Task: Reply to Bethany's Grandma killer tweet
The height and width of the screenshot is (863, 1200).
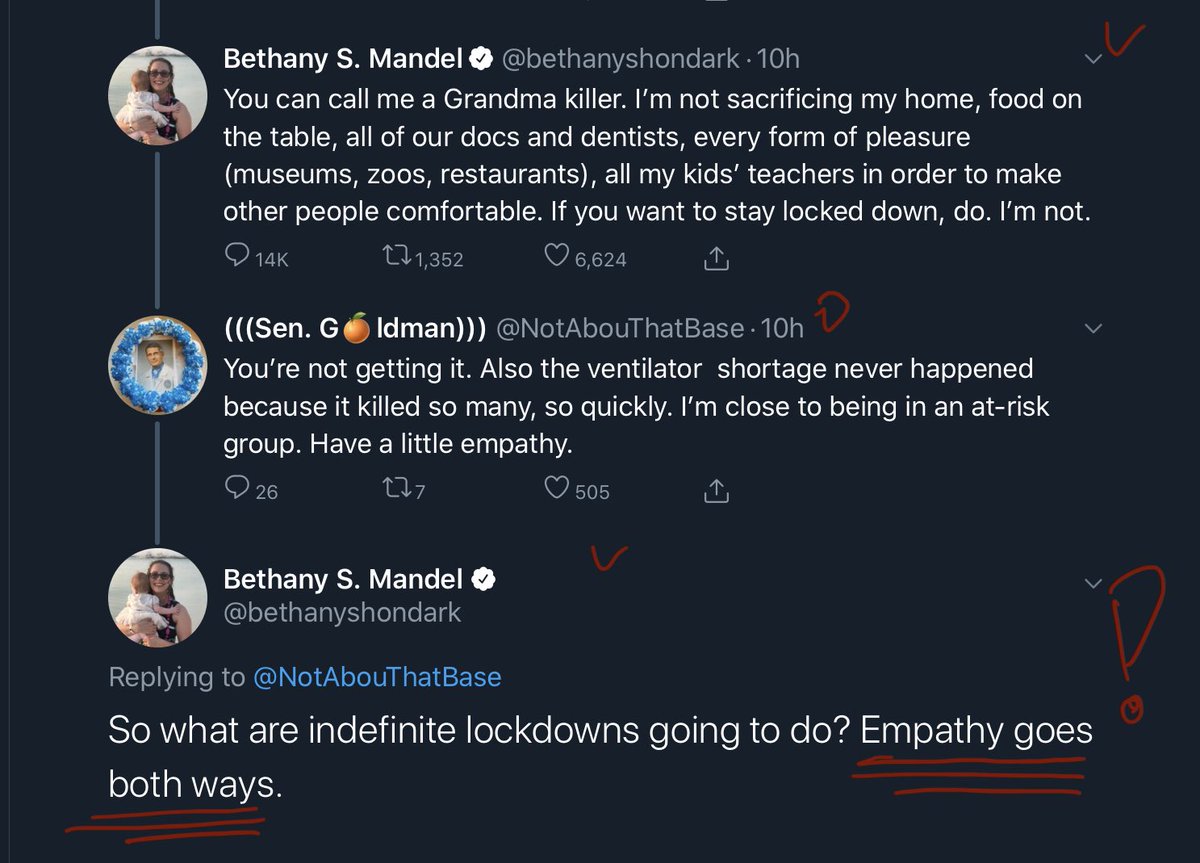Action: [x=237, y=257]
